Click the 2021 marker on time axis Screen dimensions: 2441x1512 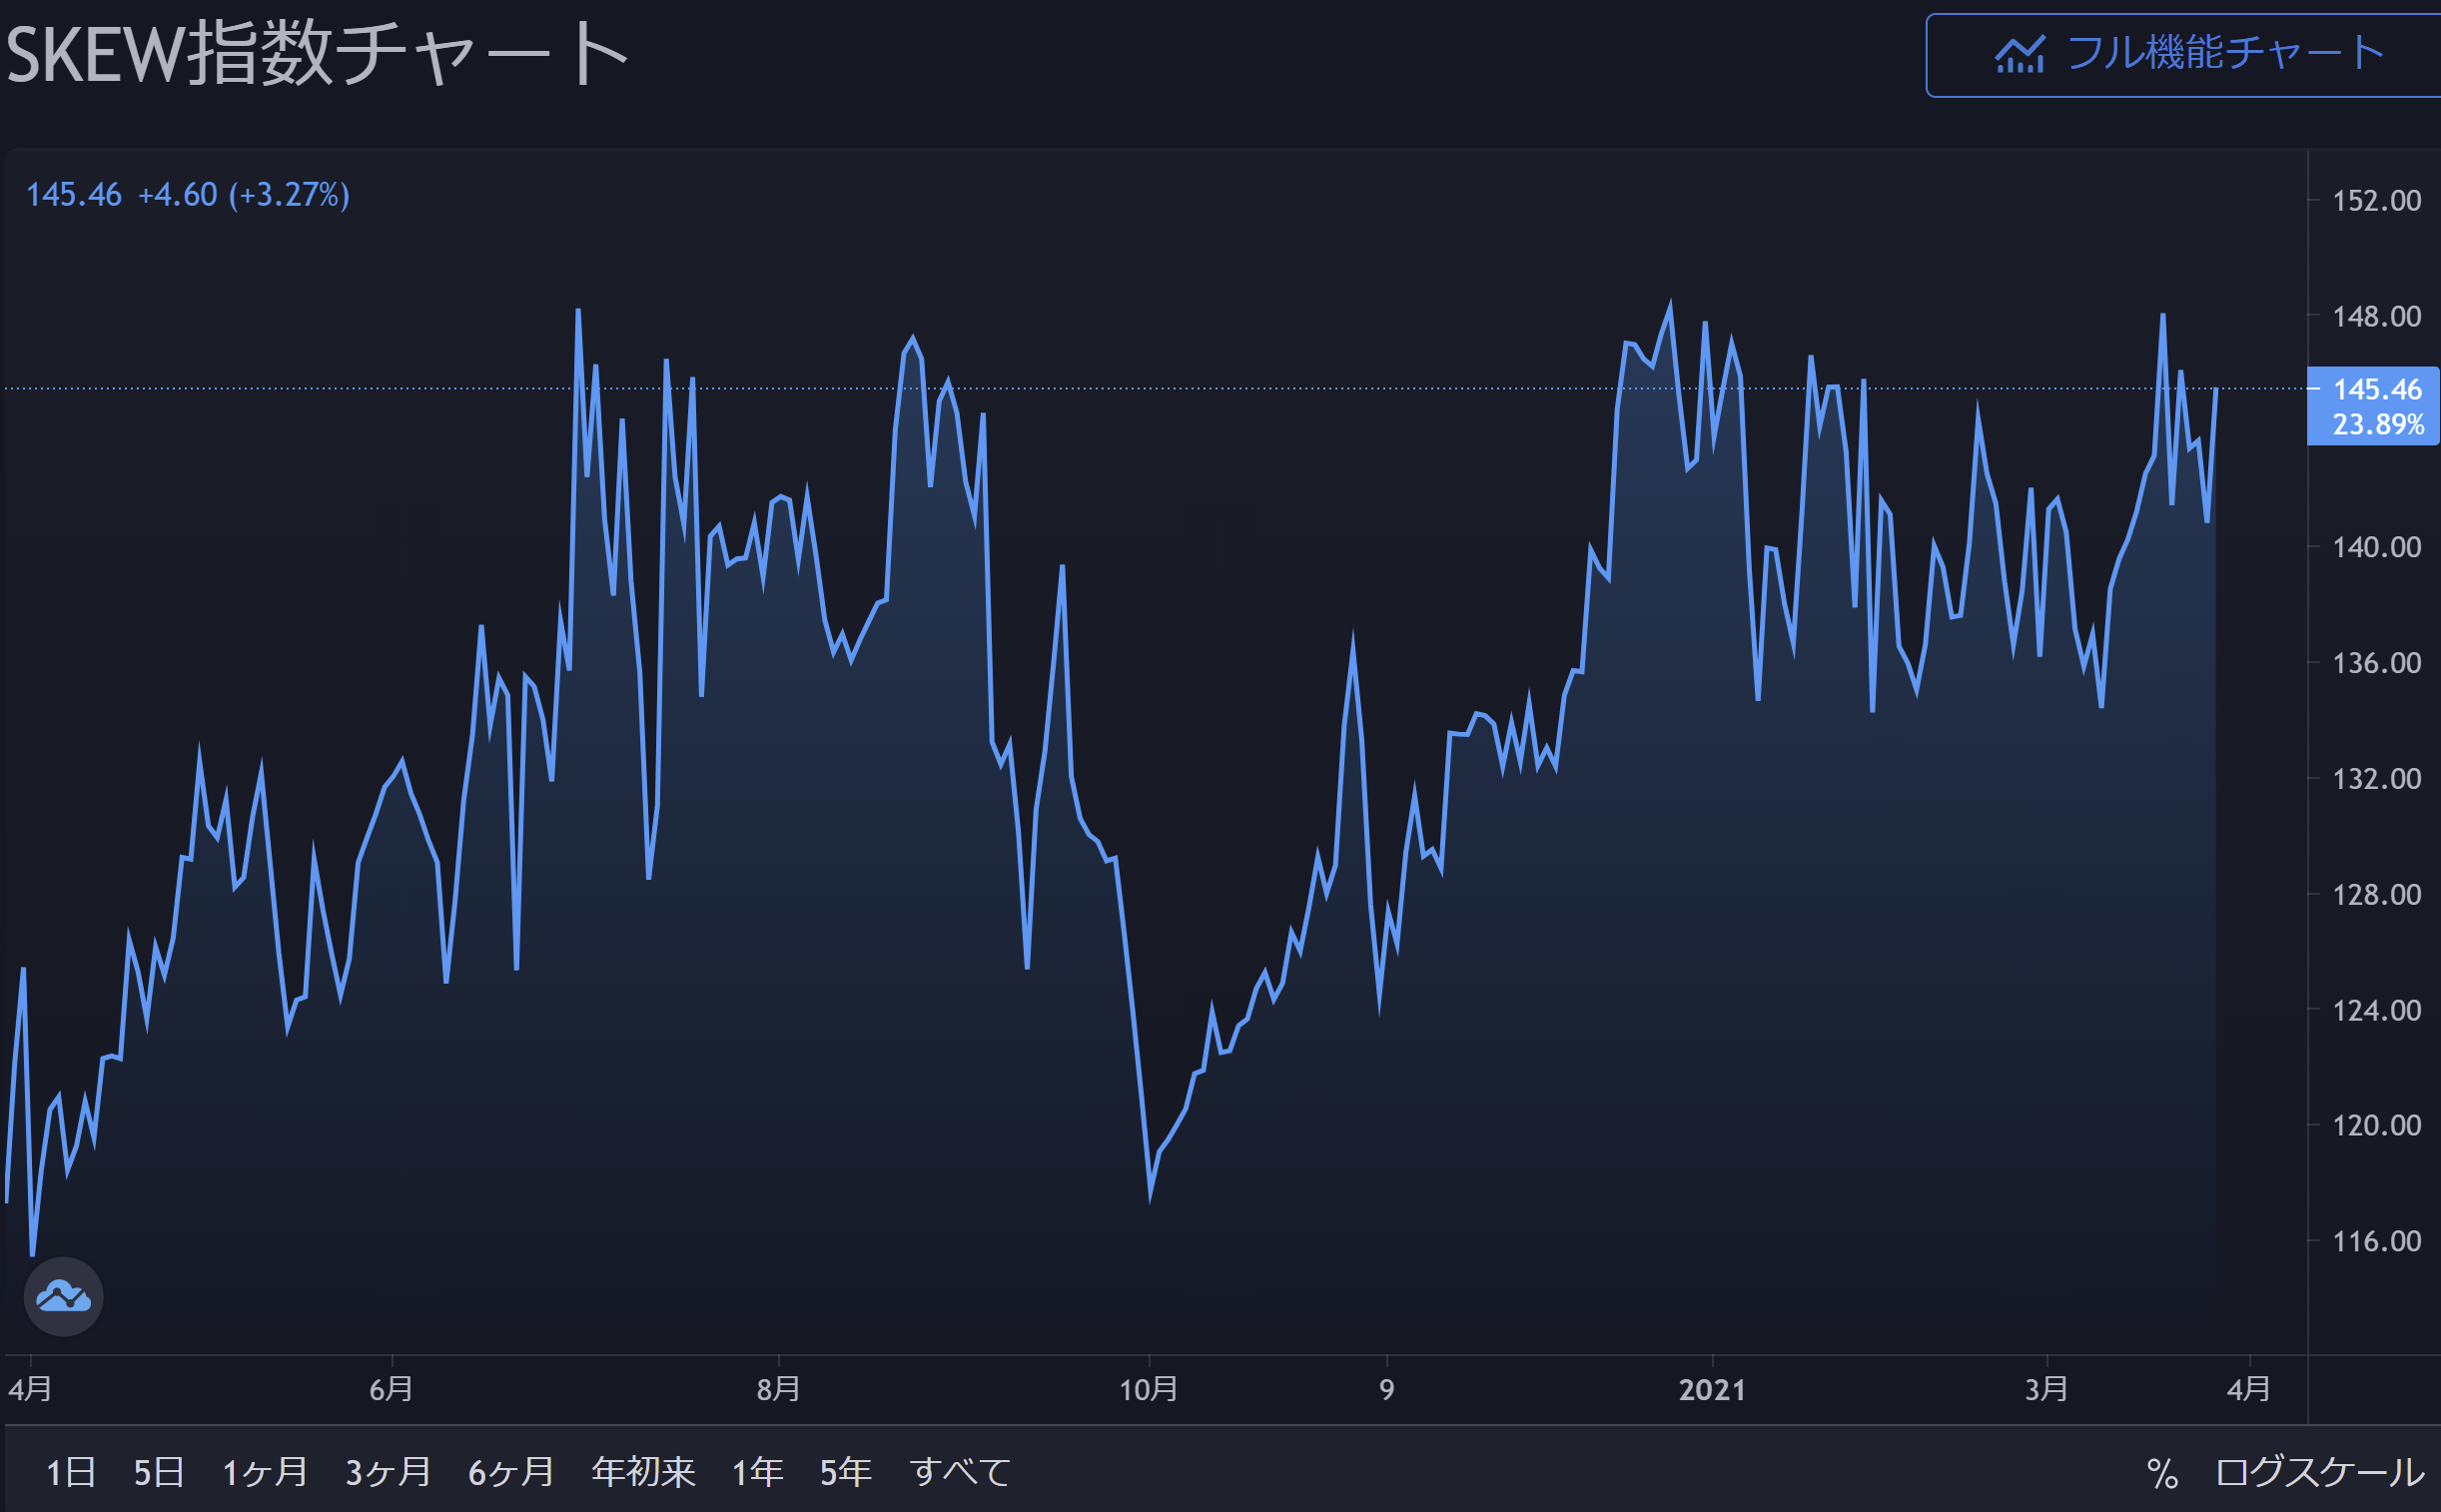(1712, 1389)
